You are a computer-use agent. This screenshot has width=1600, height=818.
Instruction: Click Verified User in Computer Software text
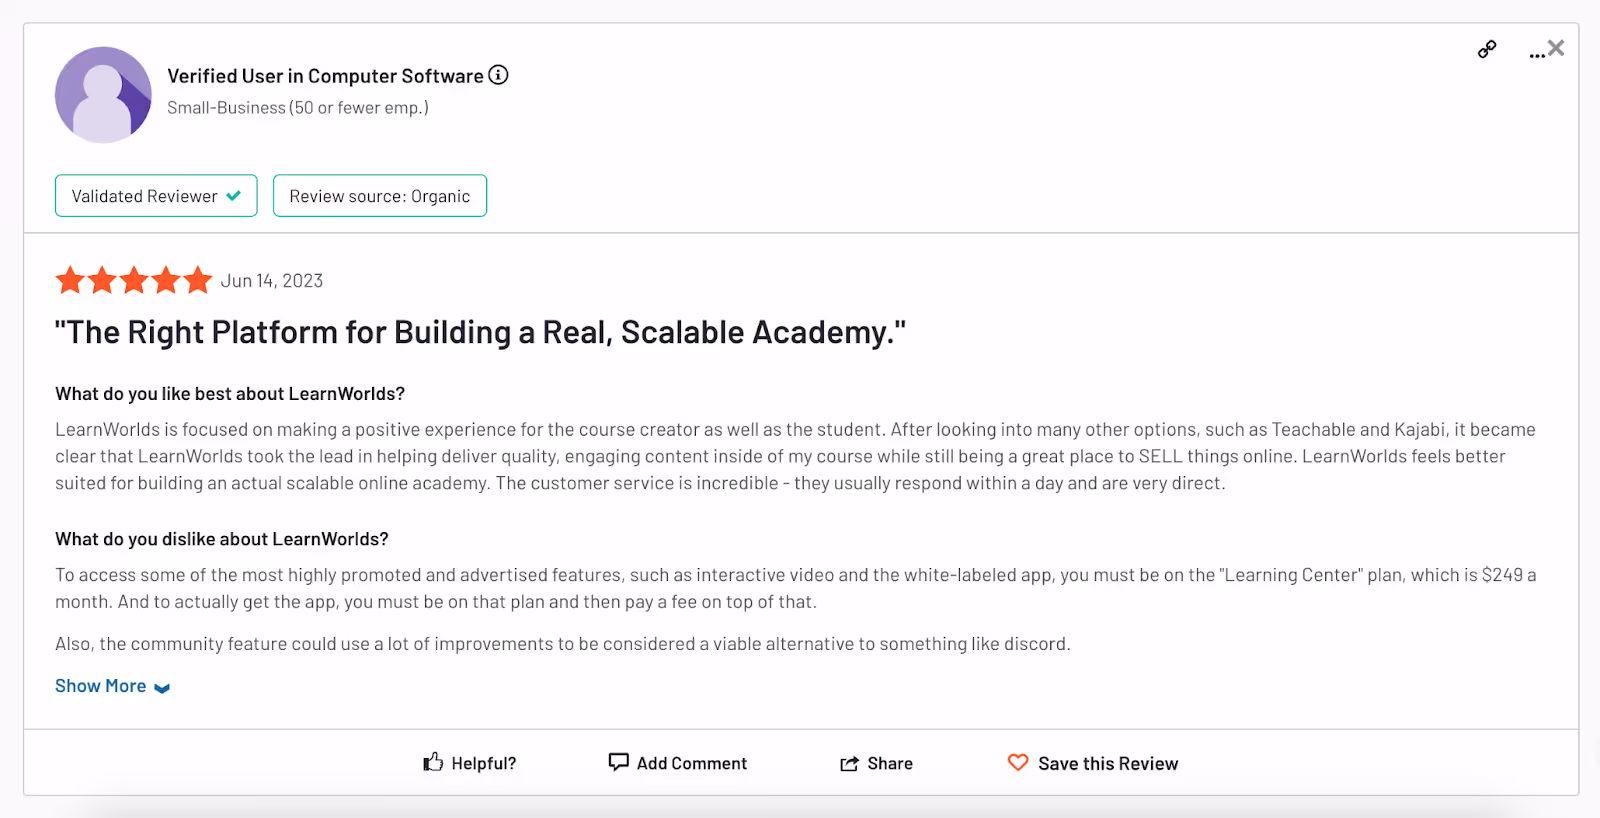325,76
